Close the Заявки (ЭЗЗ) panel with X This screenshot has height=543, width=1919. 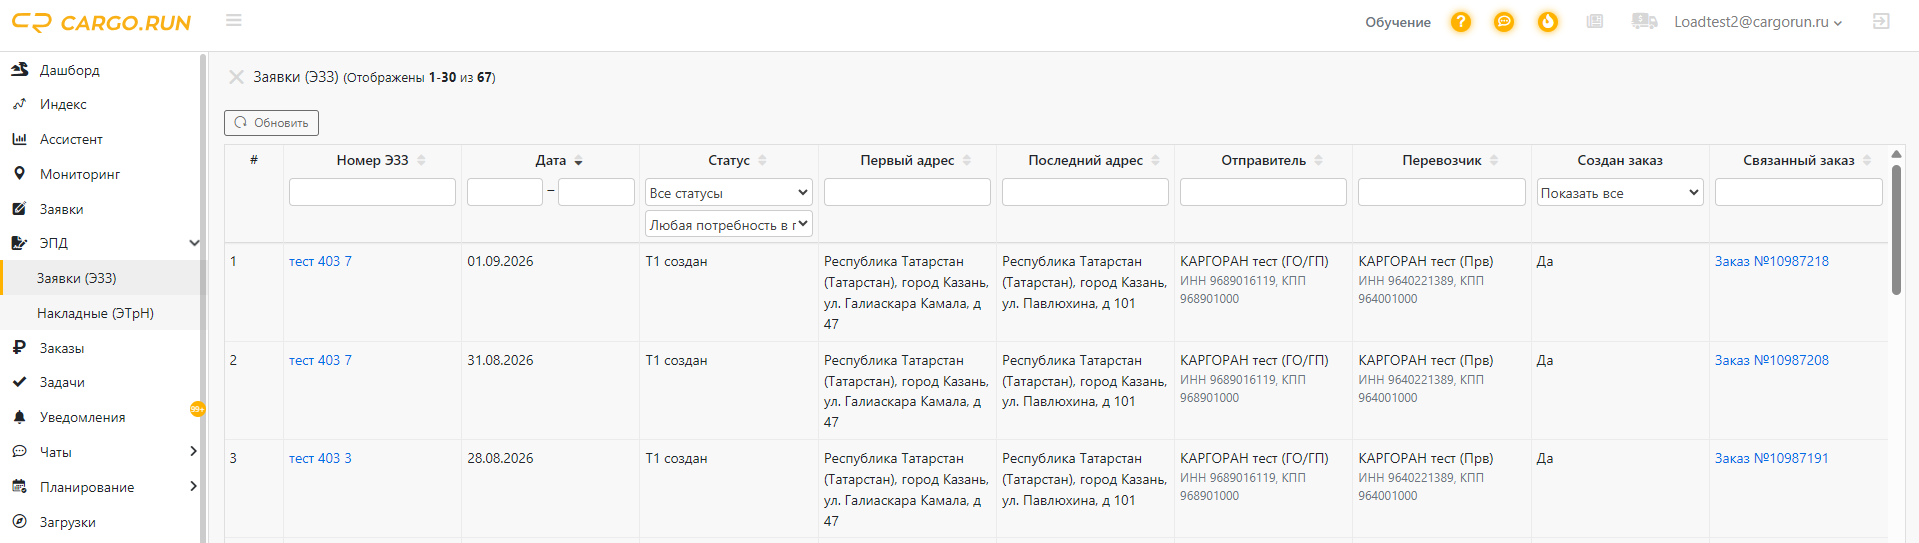point(236,77)
